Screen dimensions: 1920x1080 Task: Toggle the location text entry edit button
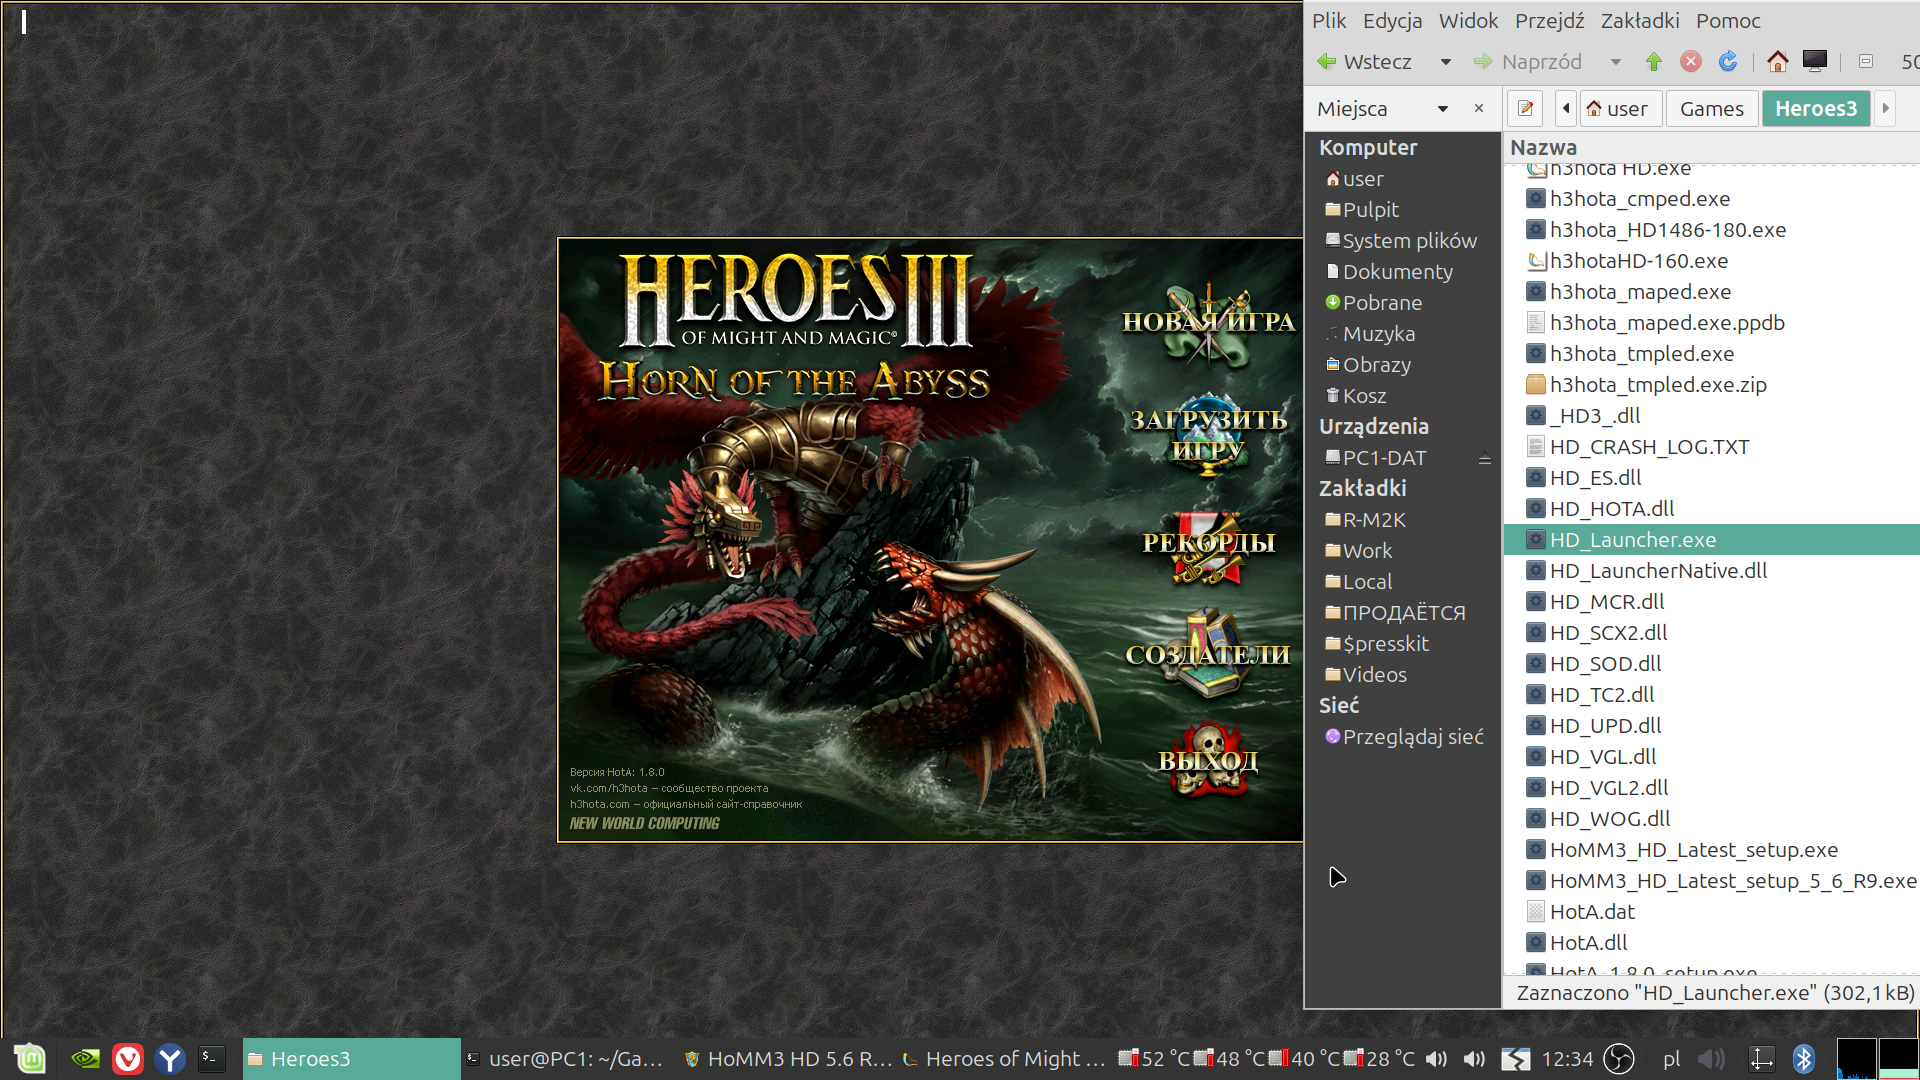(1525, 108)
